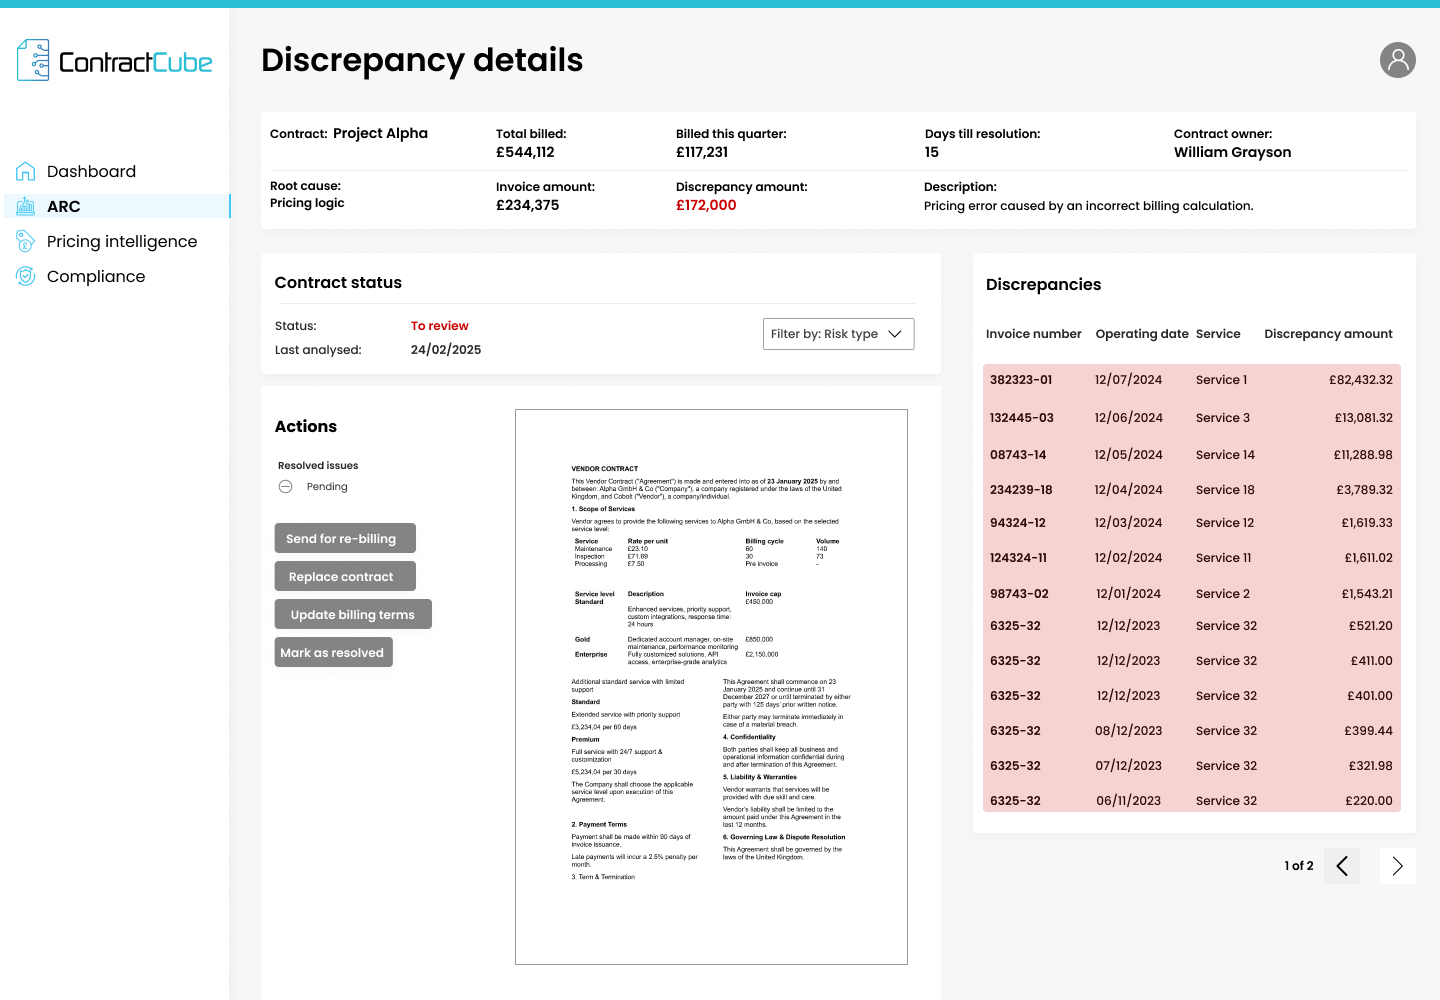Click amount £411.00 in discrepancies
The image size is (1440, 1000).
click(x=1370, y=661)
